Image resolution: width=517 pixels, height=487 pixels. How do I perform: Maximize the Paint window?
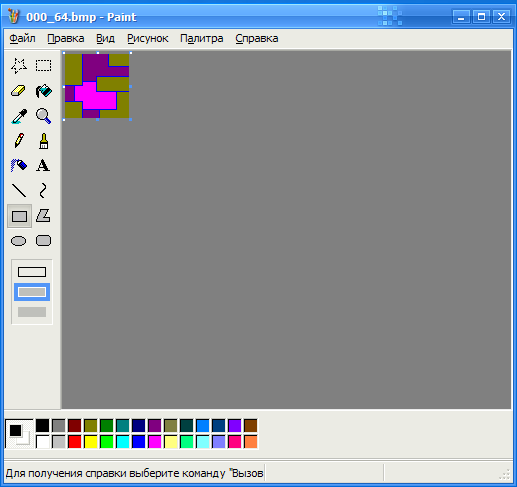tap(481, 16)
